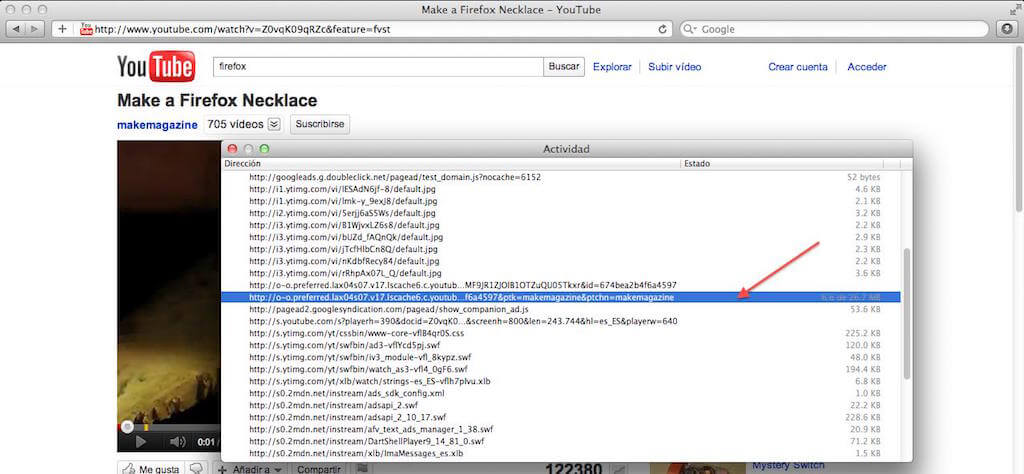Reload the page using the reload icon

pyautogui.click(x=662, y=29)
